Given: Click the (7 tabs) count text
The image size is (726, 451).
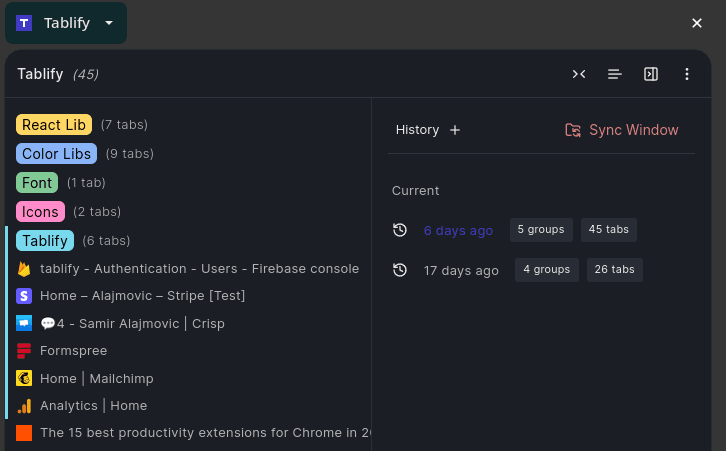Looking at the screenshot, I should [x=124, y=125].
